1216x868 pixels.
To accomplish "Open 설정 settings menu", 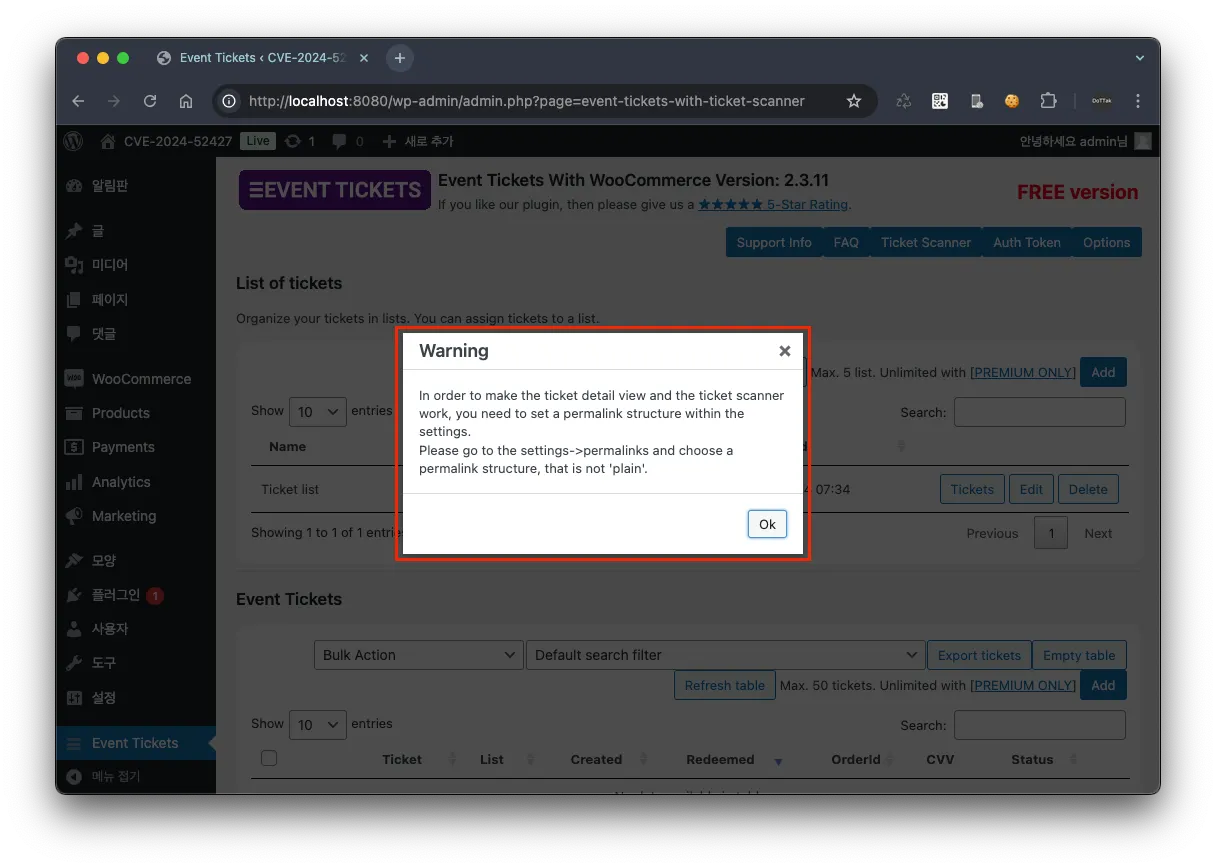I will 136,697.
